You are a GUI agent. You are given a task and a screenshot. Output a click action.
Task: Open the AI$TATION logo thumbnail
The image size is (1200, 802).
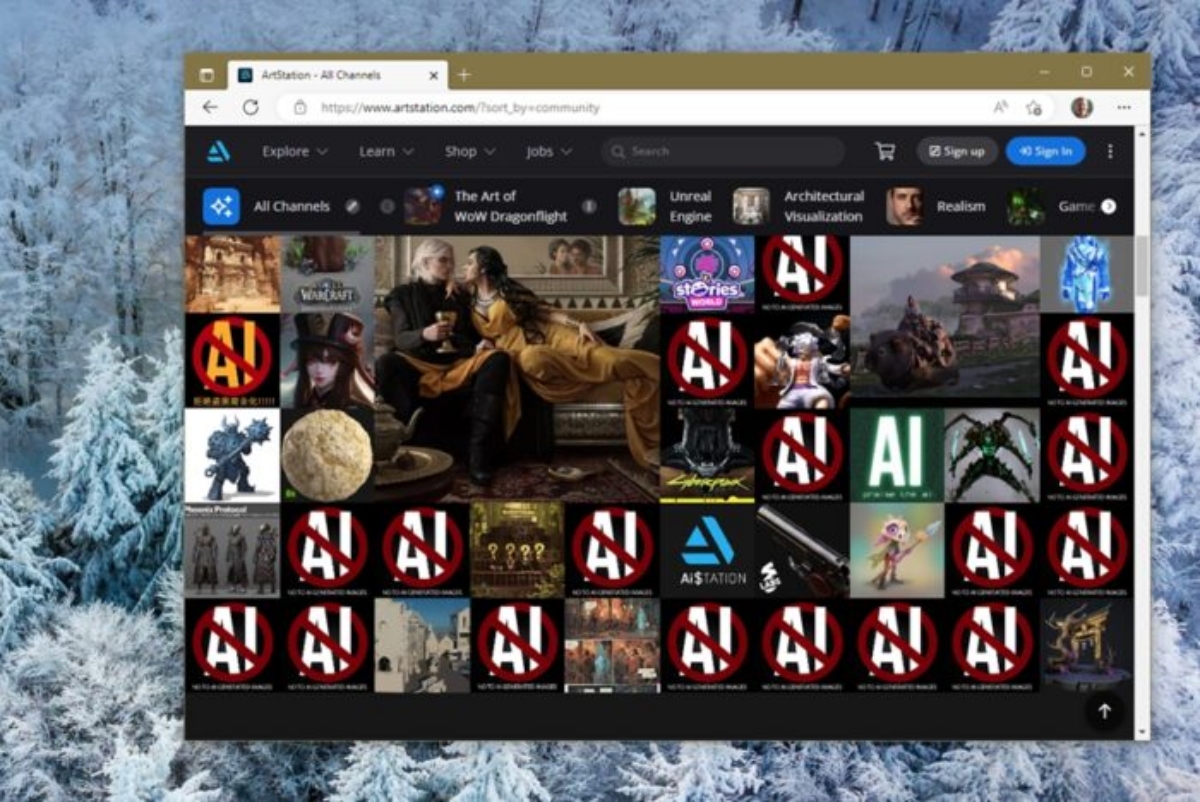[707, 550]
